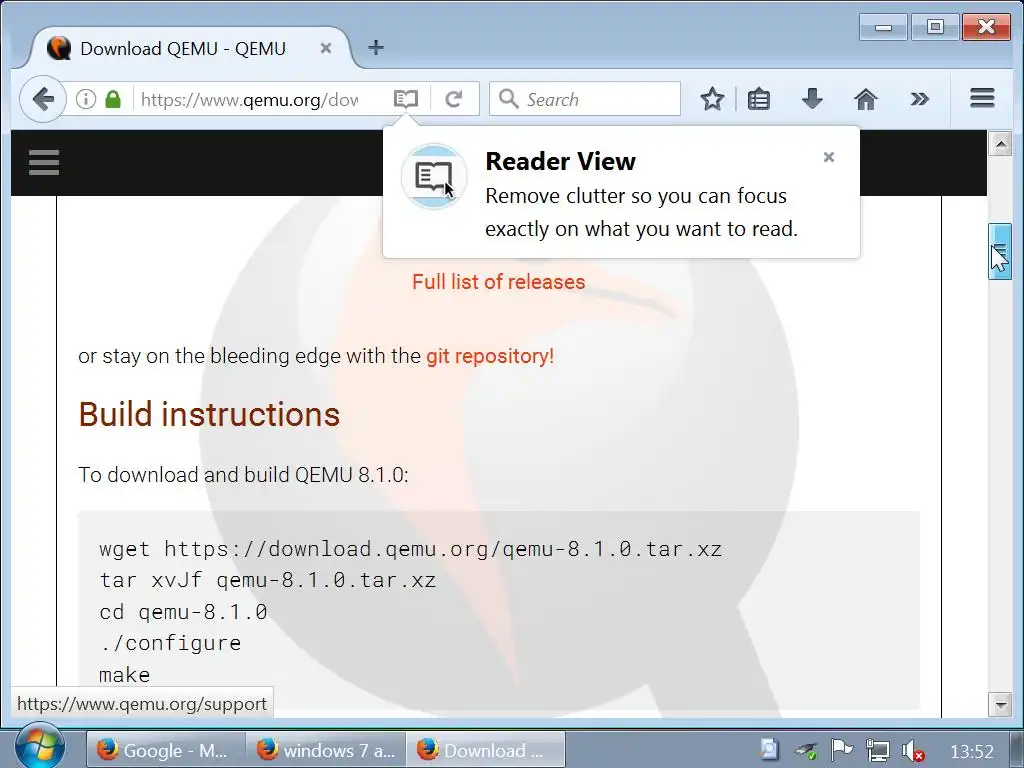Click the tar xvJf command line
Image resolution: width=1024 pixels, height=768 pixels.
point(267,580)
